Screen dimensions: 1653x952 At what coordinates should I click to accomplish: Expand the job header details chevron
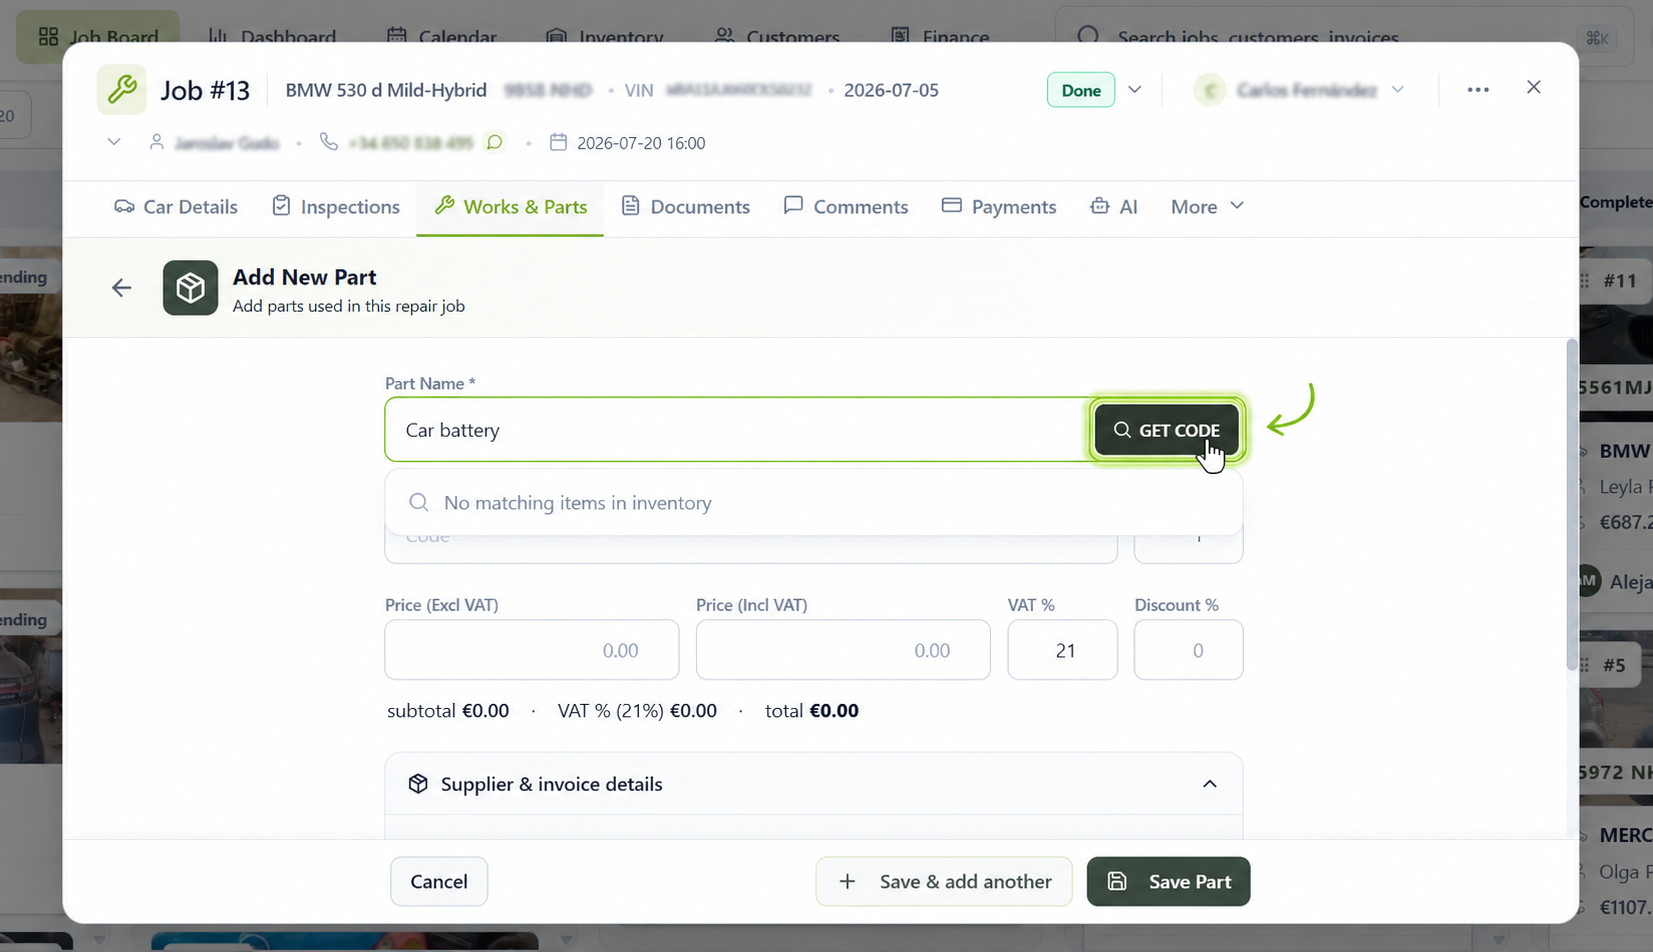click(x=114, y=142)
